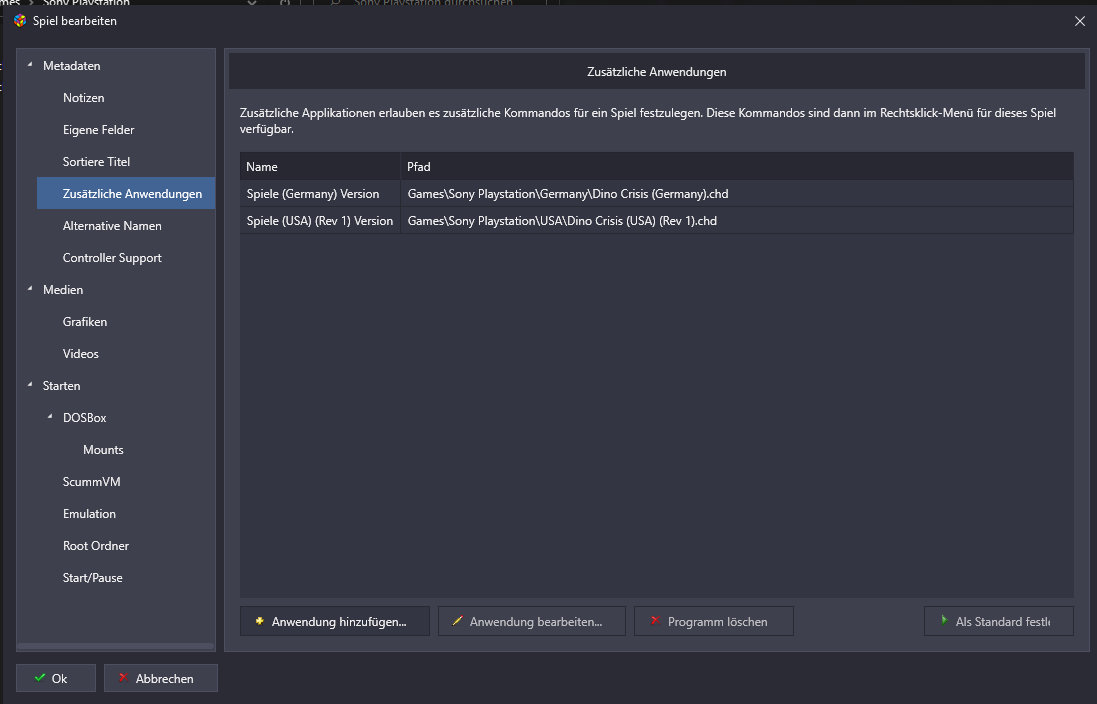Screen dimensions: 1097x704
Task: Click the red X icon on Programm löschen
Action: pyautogui.click(x=656, y=621)
